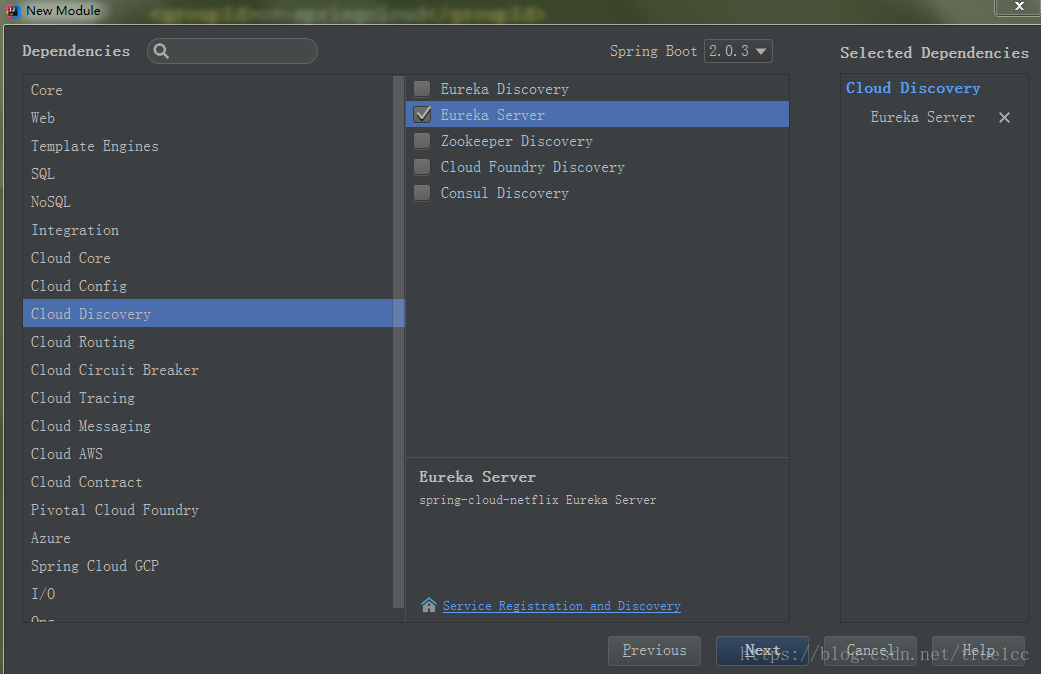
Task: Tick the Cloud Foundry Discovery checkbox
Action: coord(422,166)
